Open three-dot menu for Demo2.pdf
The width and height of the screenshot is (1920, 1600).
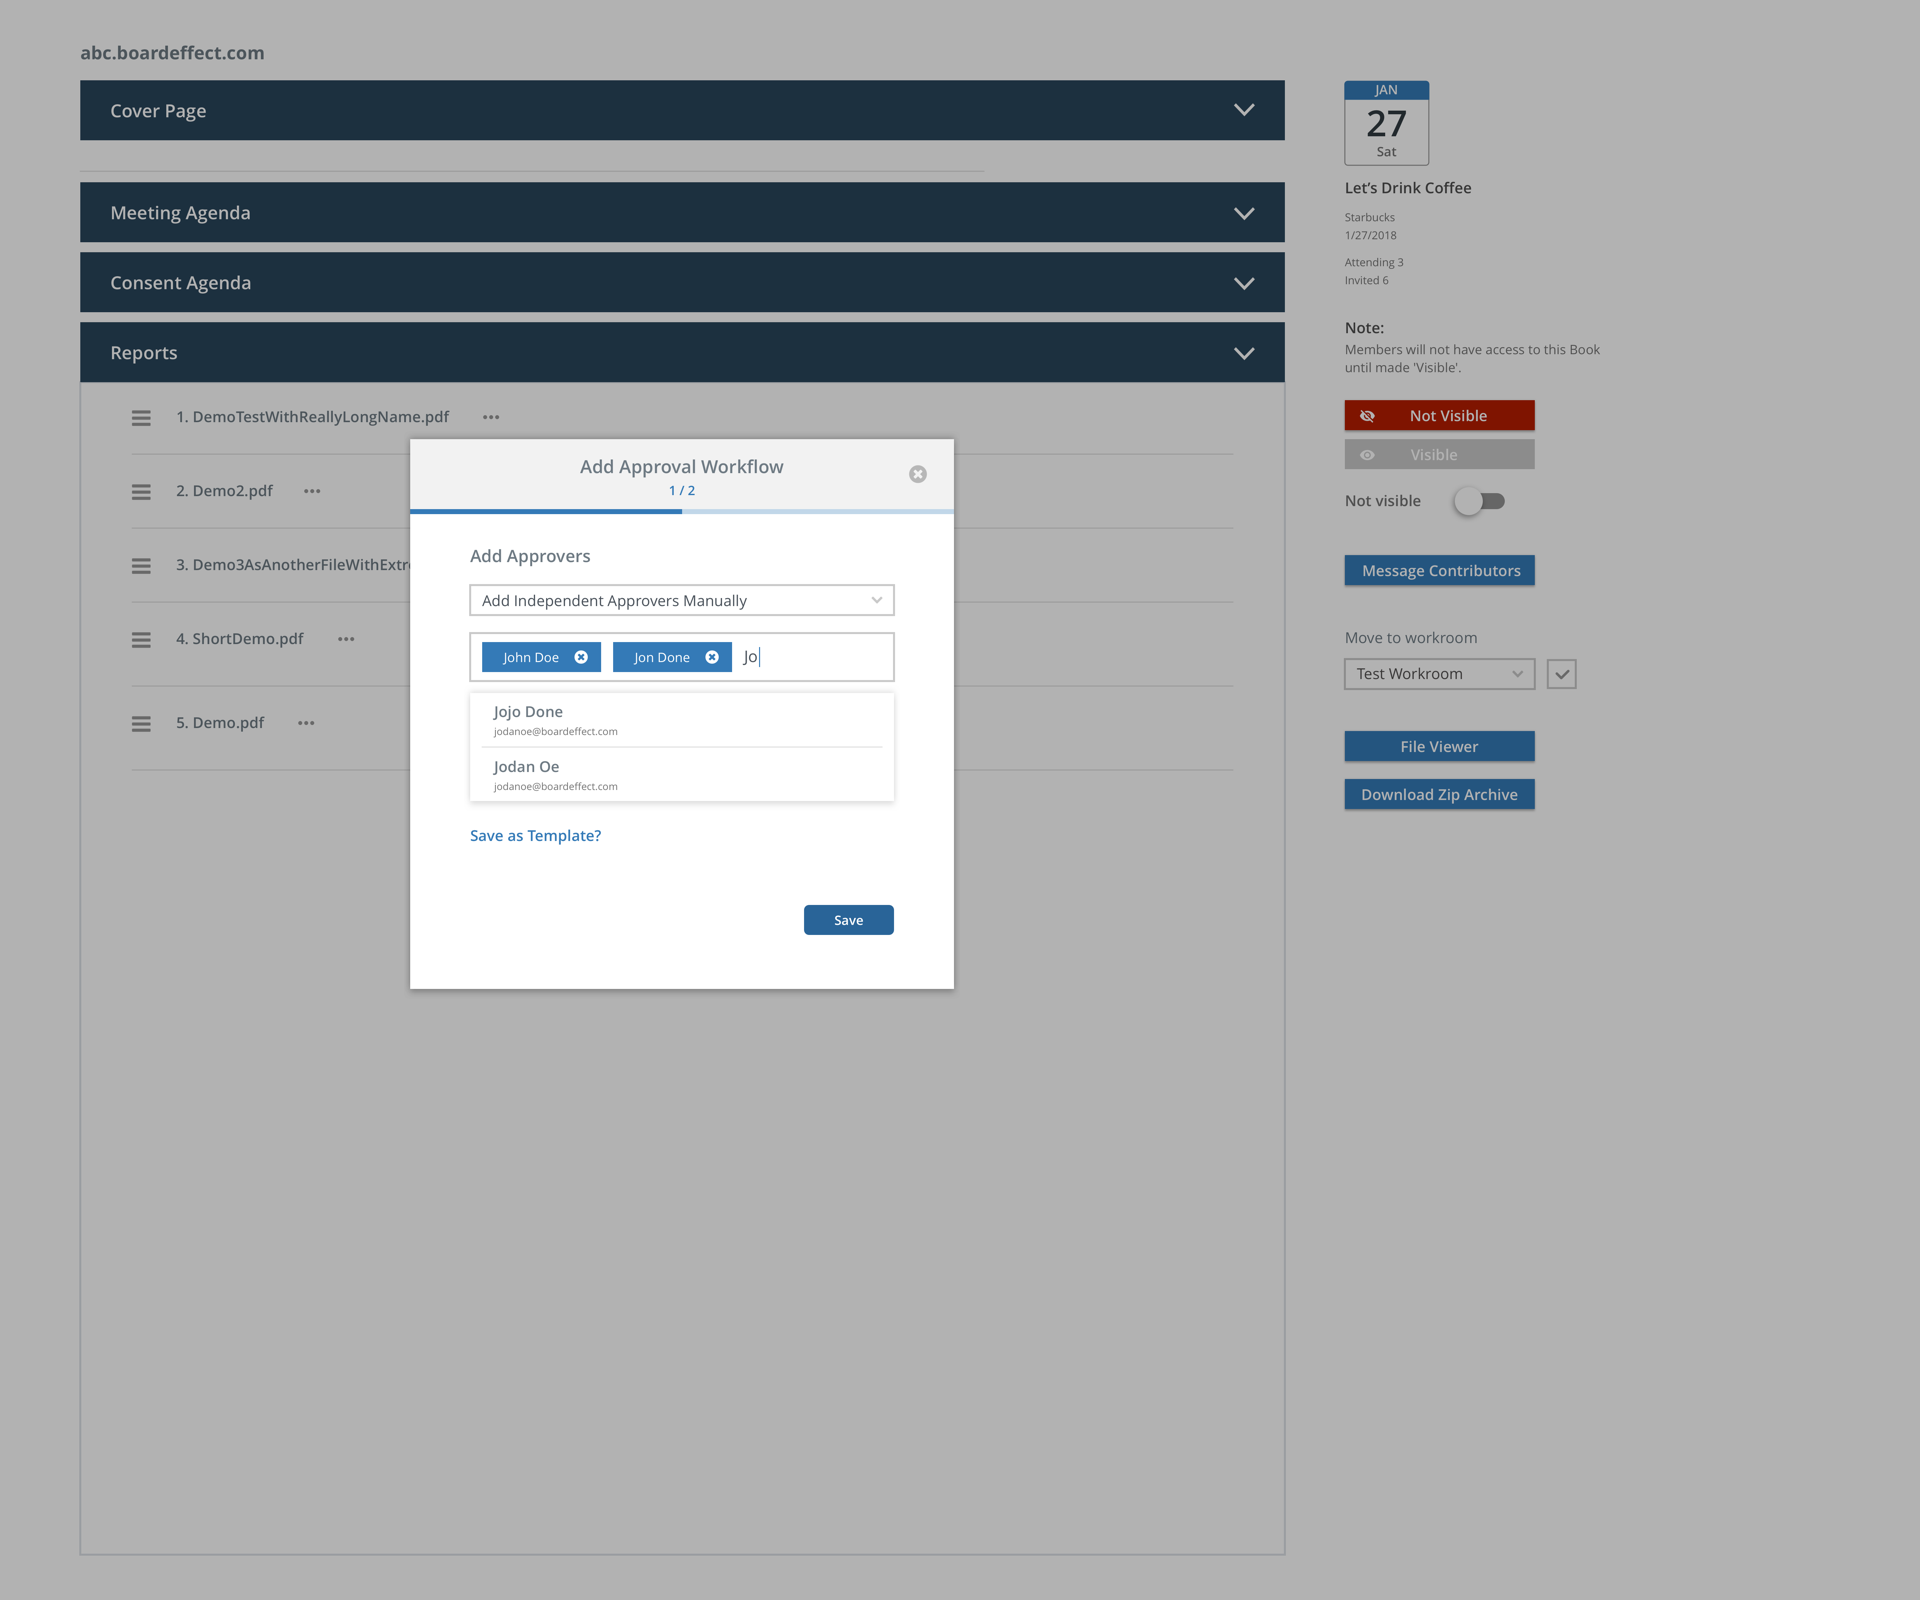tap(312, 491)
